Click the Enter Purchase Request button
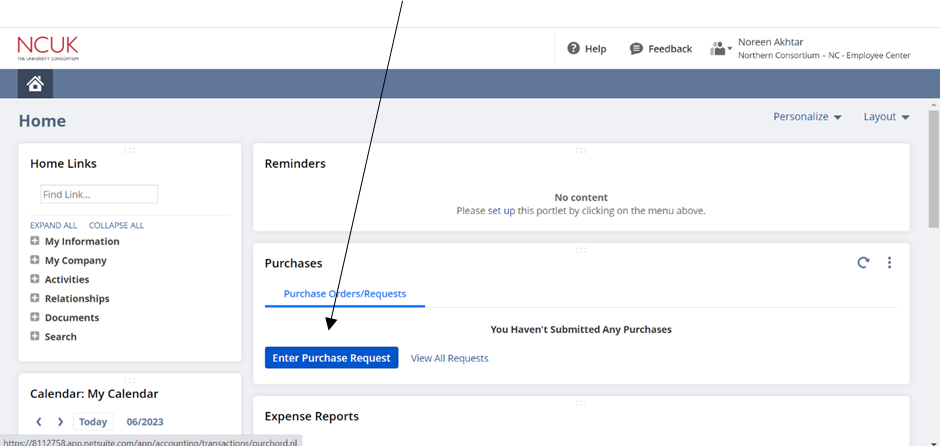 331,358
